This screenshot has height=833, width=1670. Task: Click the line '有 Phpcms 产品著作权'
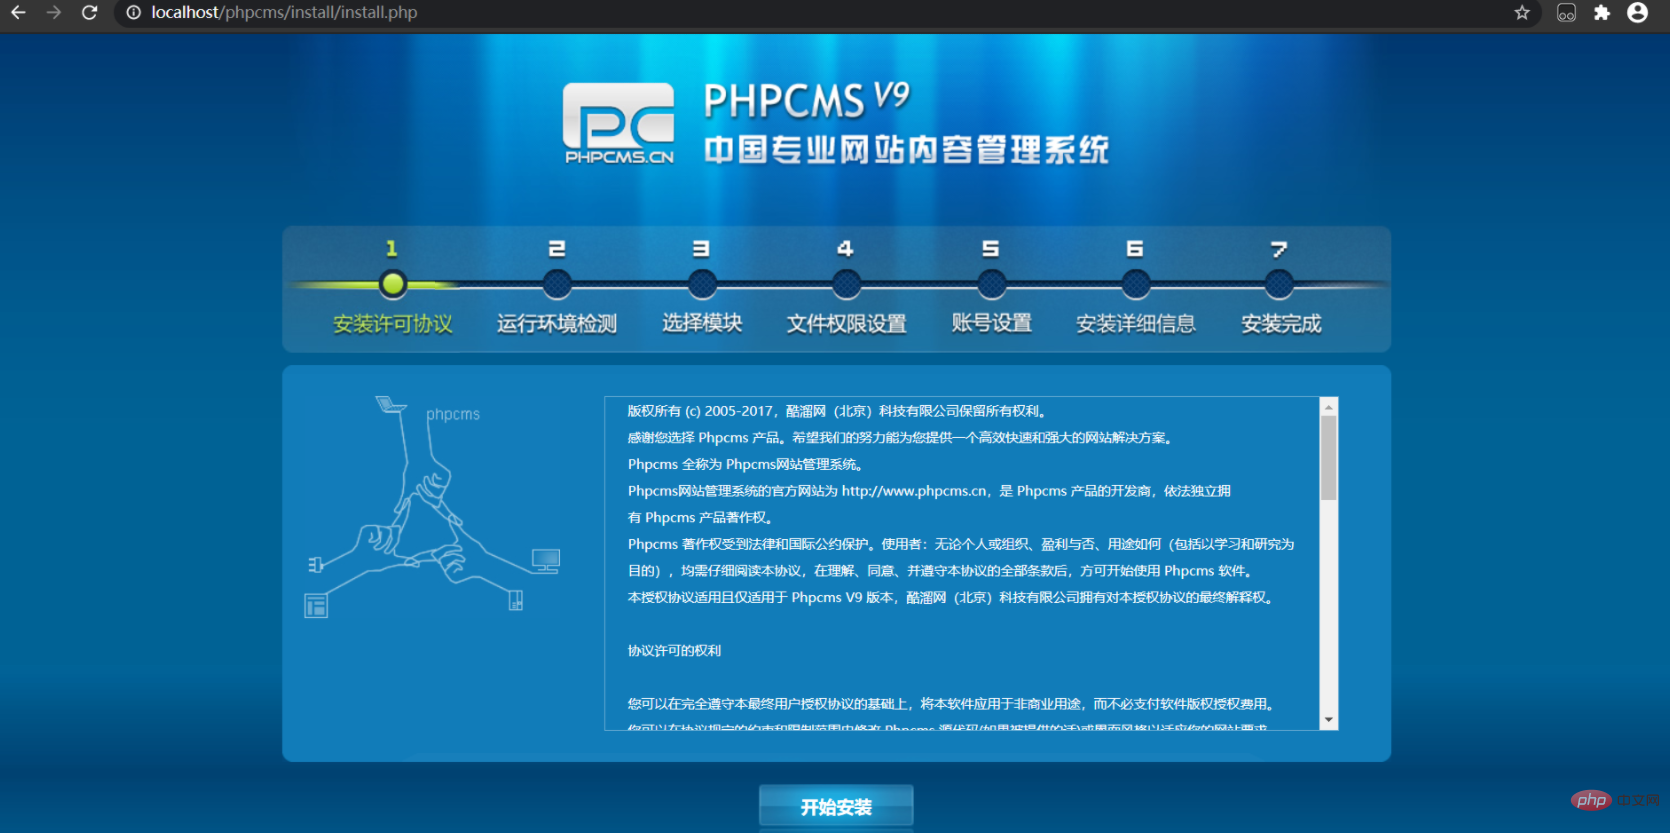(x=700, y=518)
